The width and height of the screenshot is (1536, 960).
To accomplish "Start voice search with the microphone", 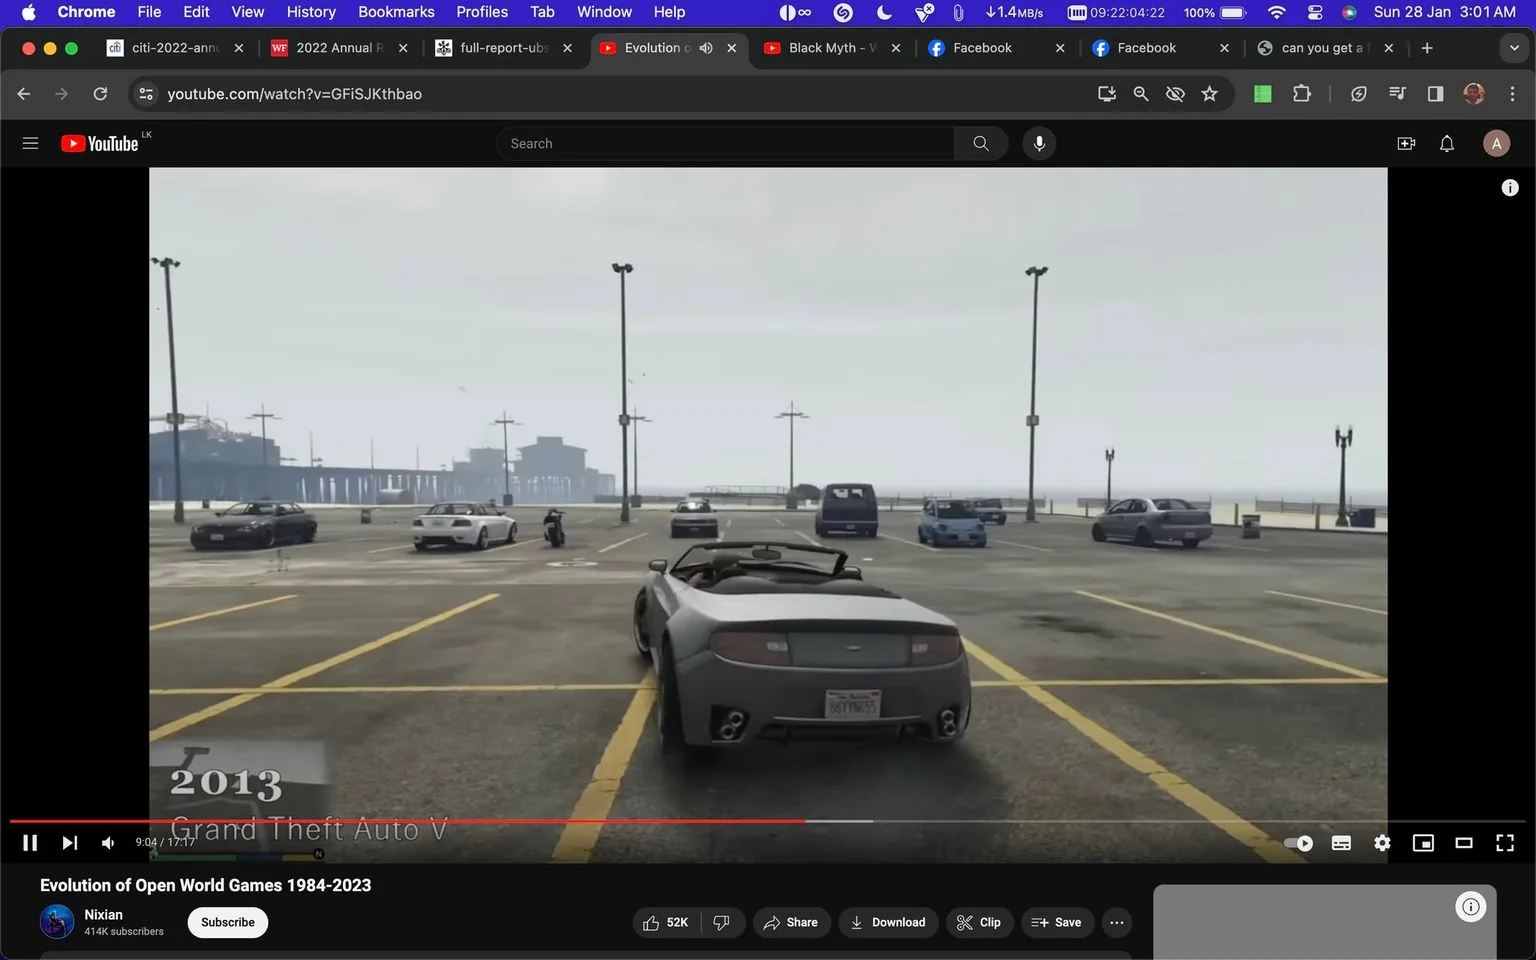I will click(x=1039, y=143).
